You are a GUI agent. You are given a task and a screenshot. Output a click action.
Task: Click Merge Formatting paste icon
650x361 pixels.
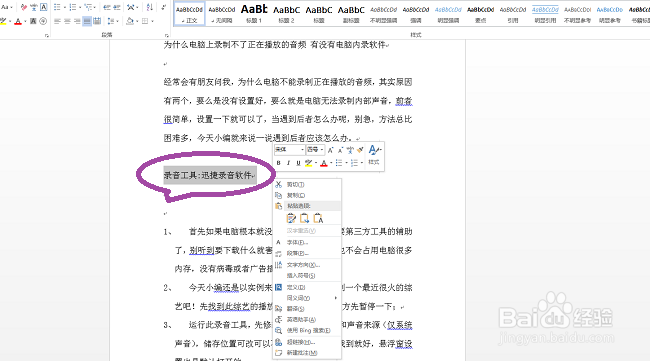click(305, 218)
